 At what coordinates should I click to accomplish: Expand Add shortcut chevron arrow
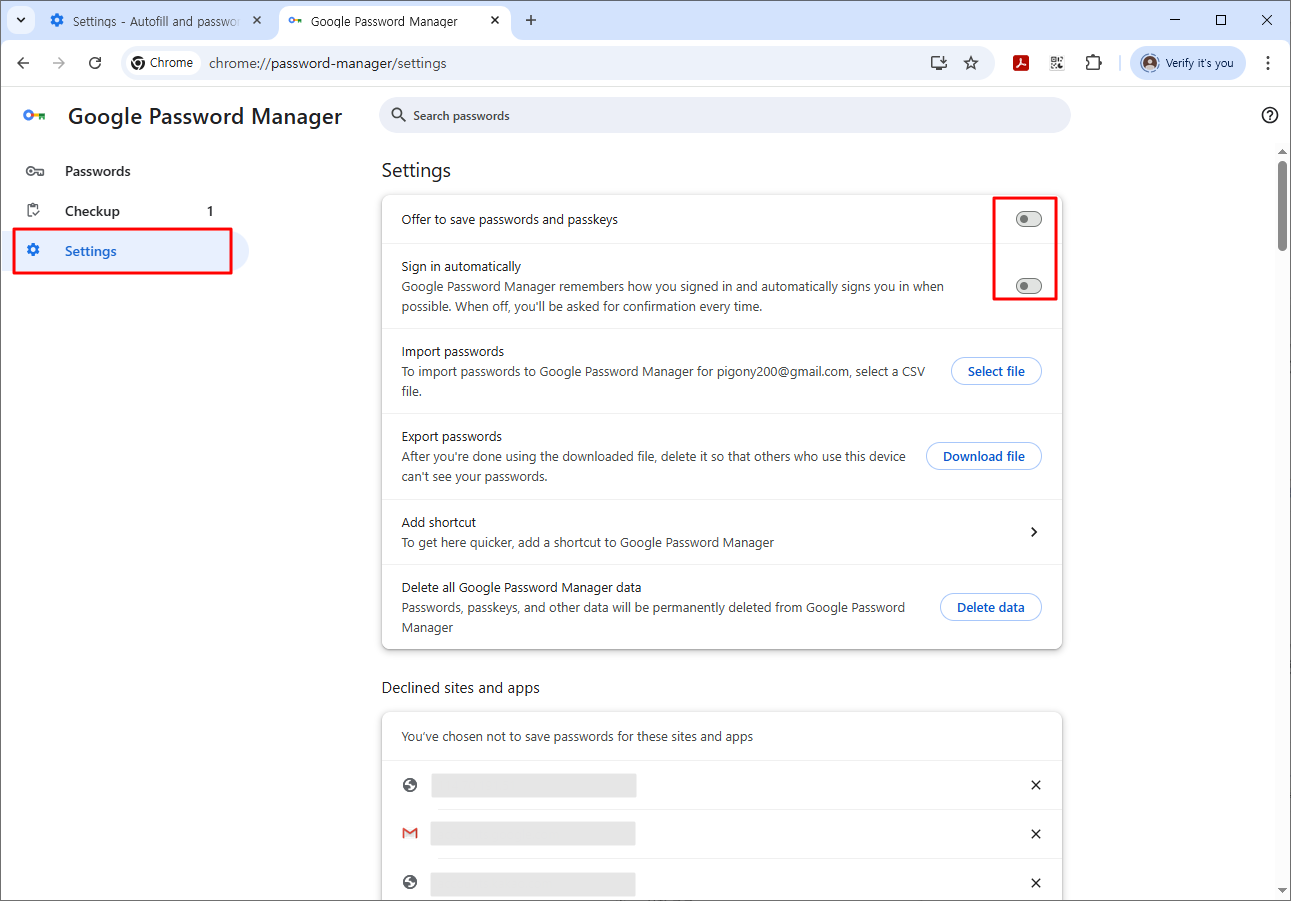tap(1034, 532)
